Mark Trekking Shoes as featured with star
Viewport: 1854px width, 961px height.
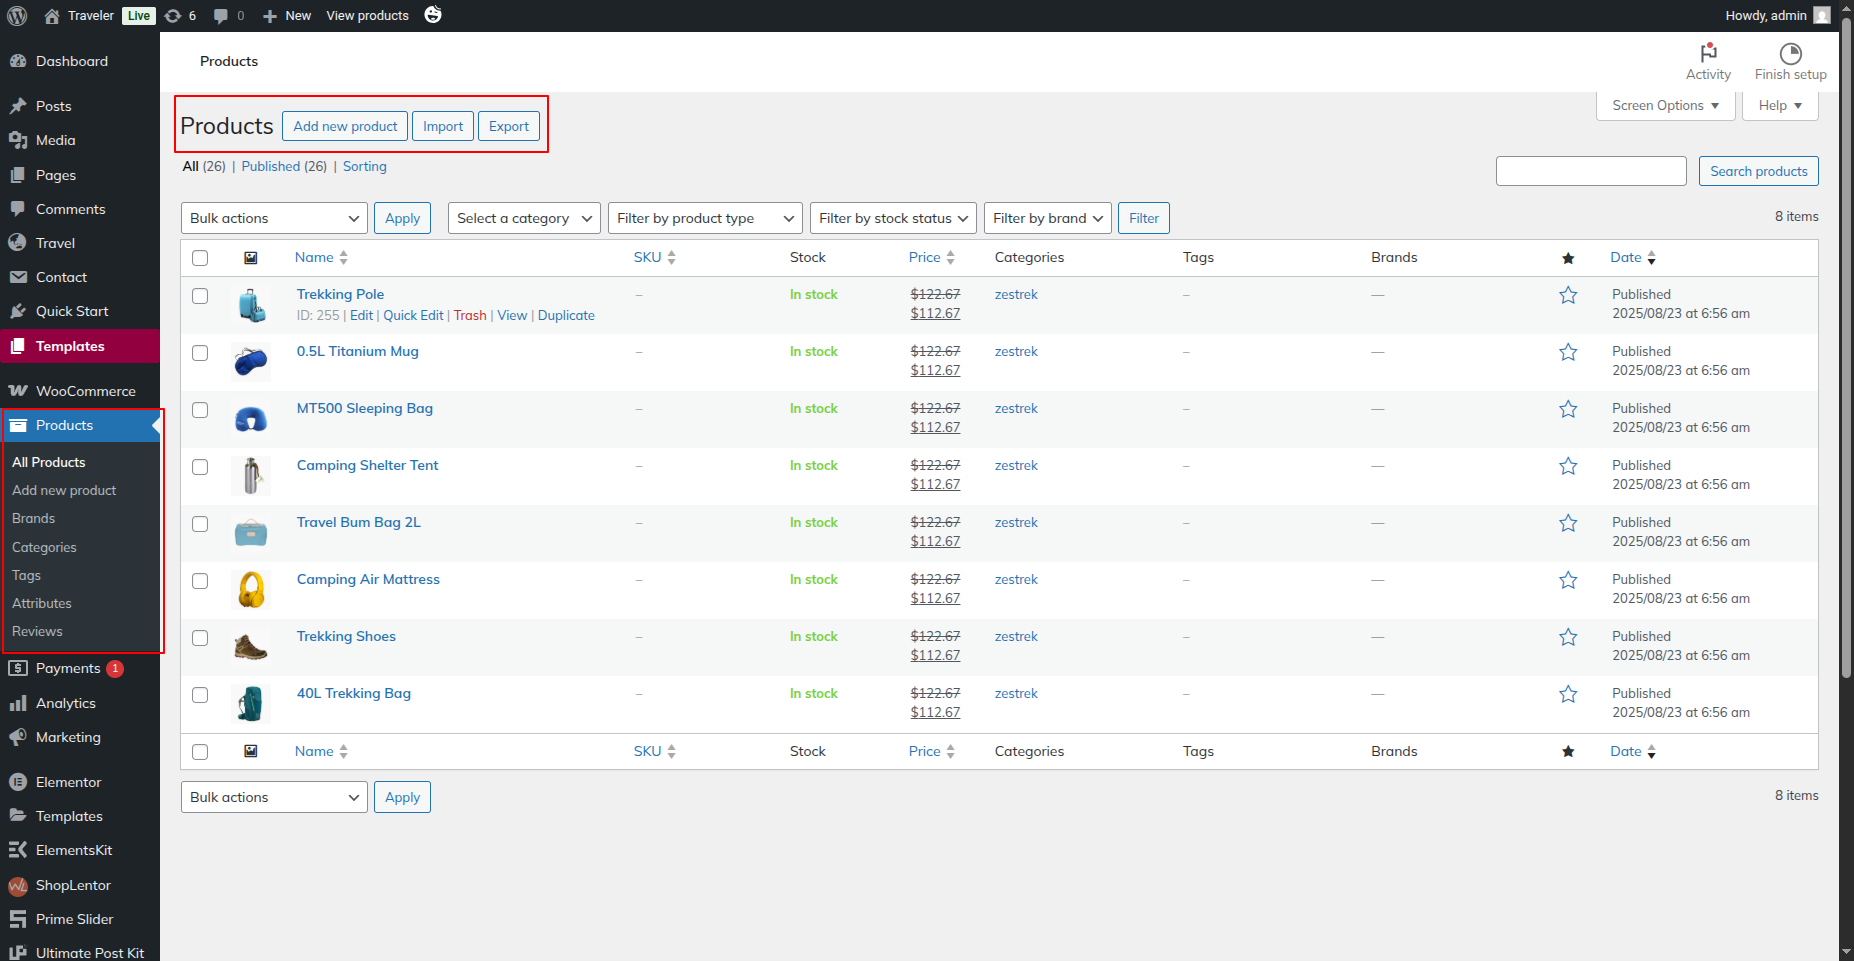pyautogui.click(x=1568, y=637)
